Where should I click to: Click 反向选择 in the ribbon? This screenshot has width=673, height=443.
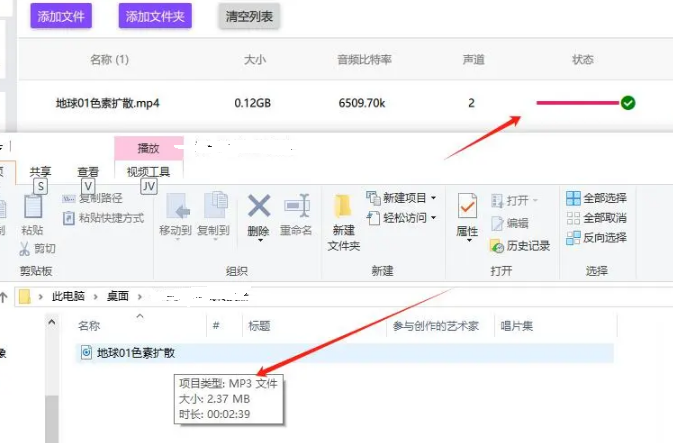(596, 237)
